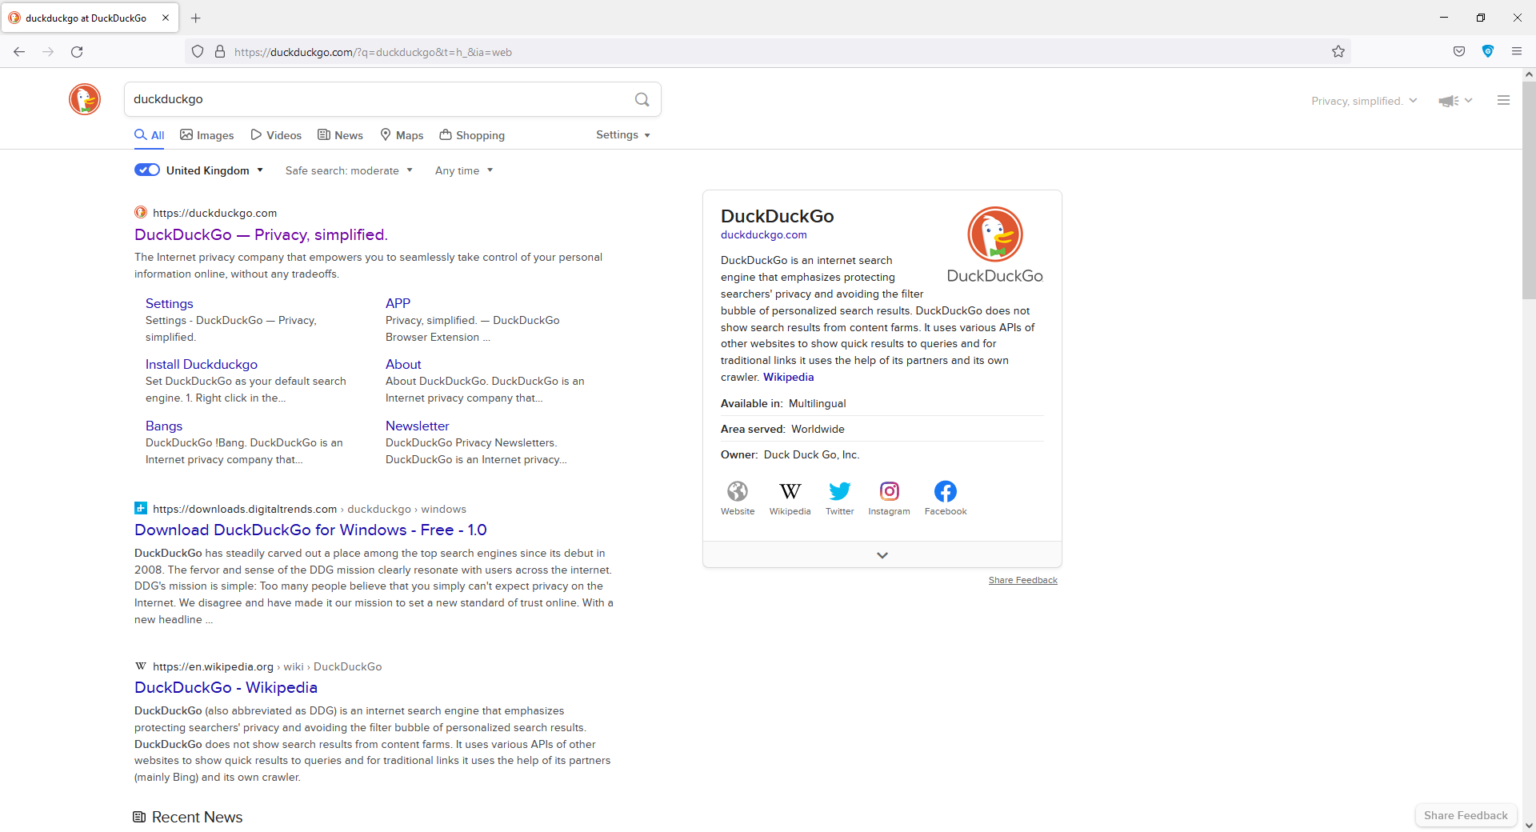Viewport: 1536px width, 832px height.
Task: Start the search with the magnifying glass icon
Action: click(642, 99)
